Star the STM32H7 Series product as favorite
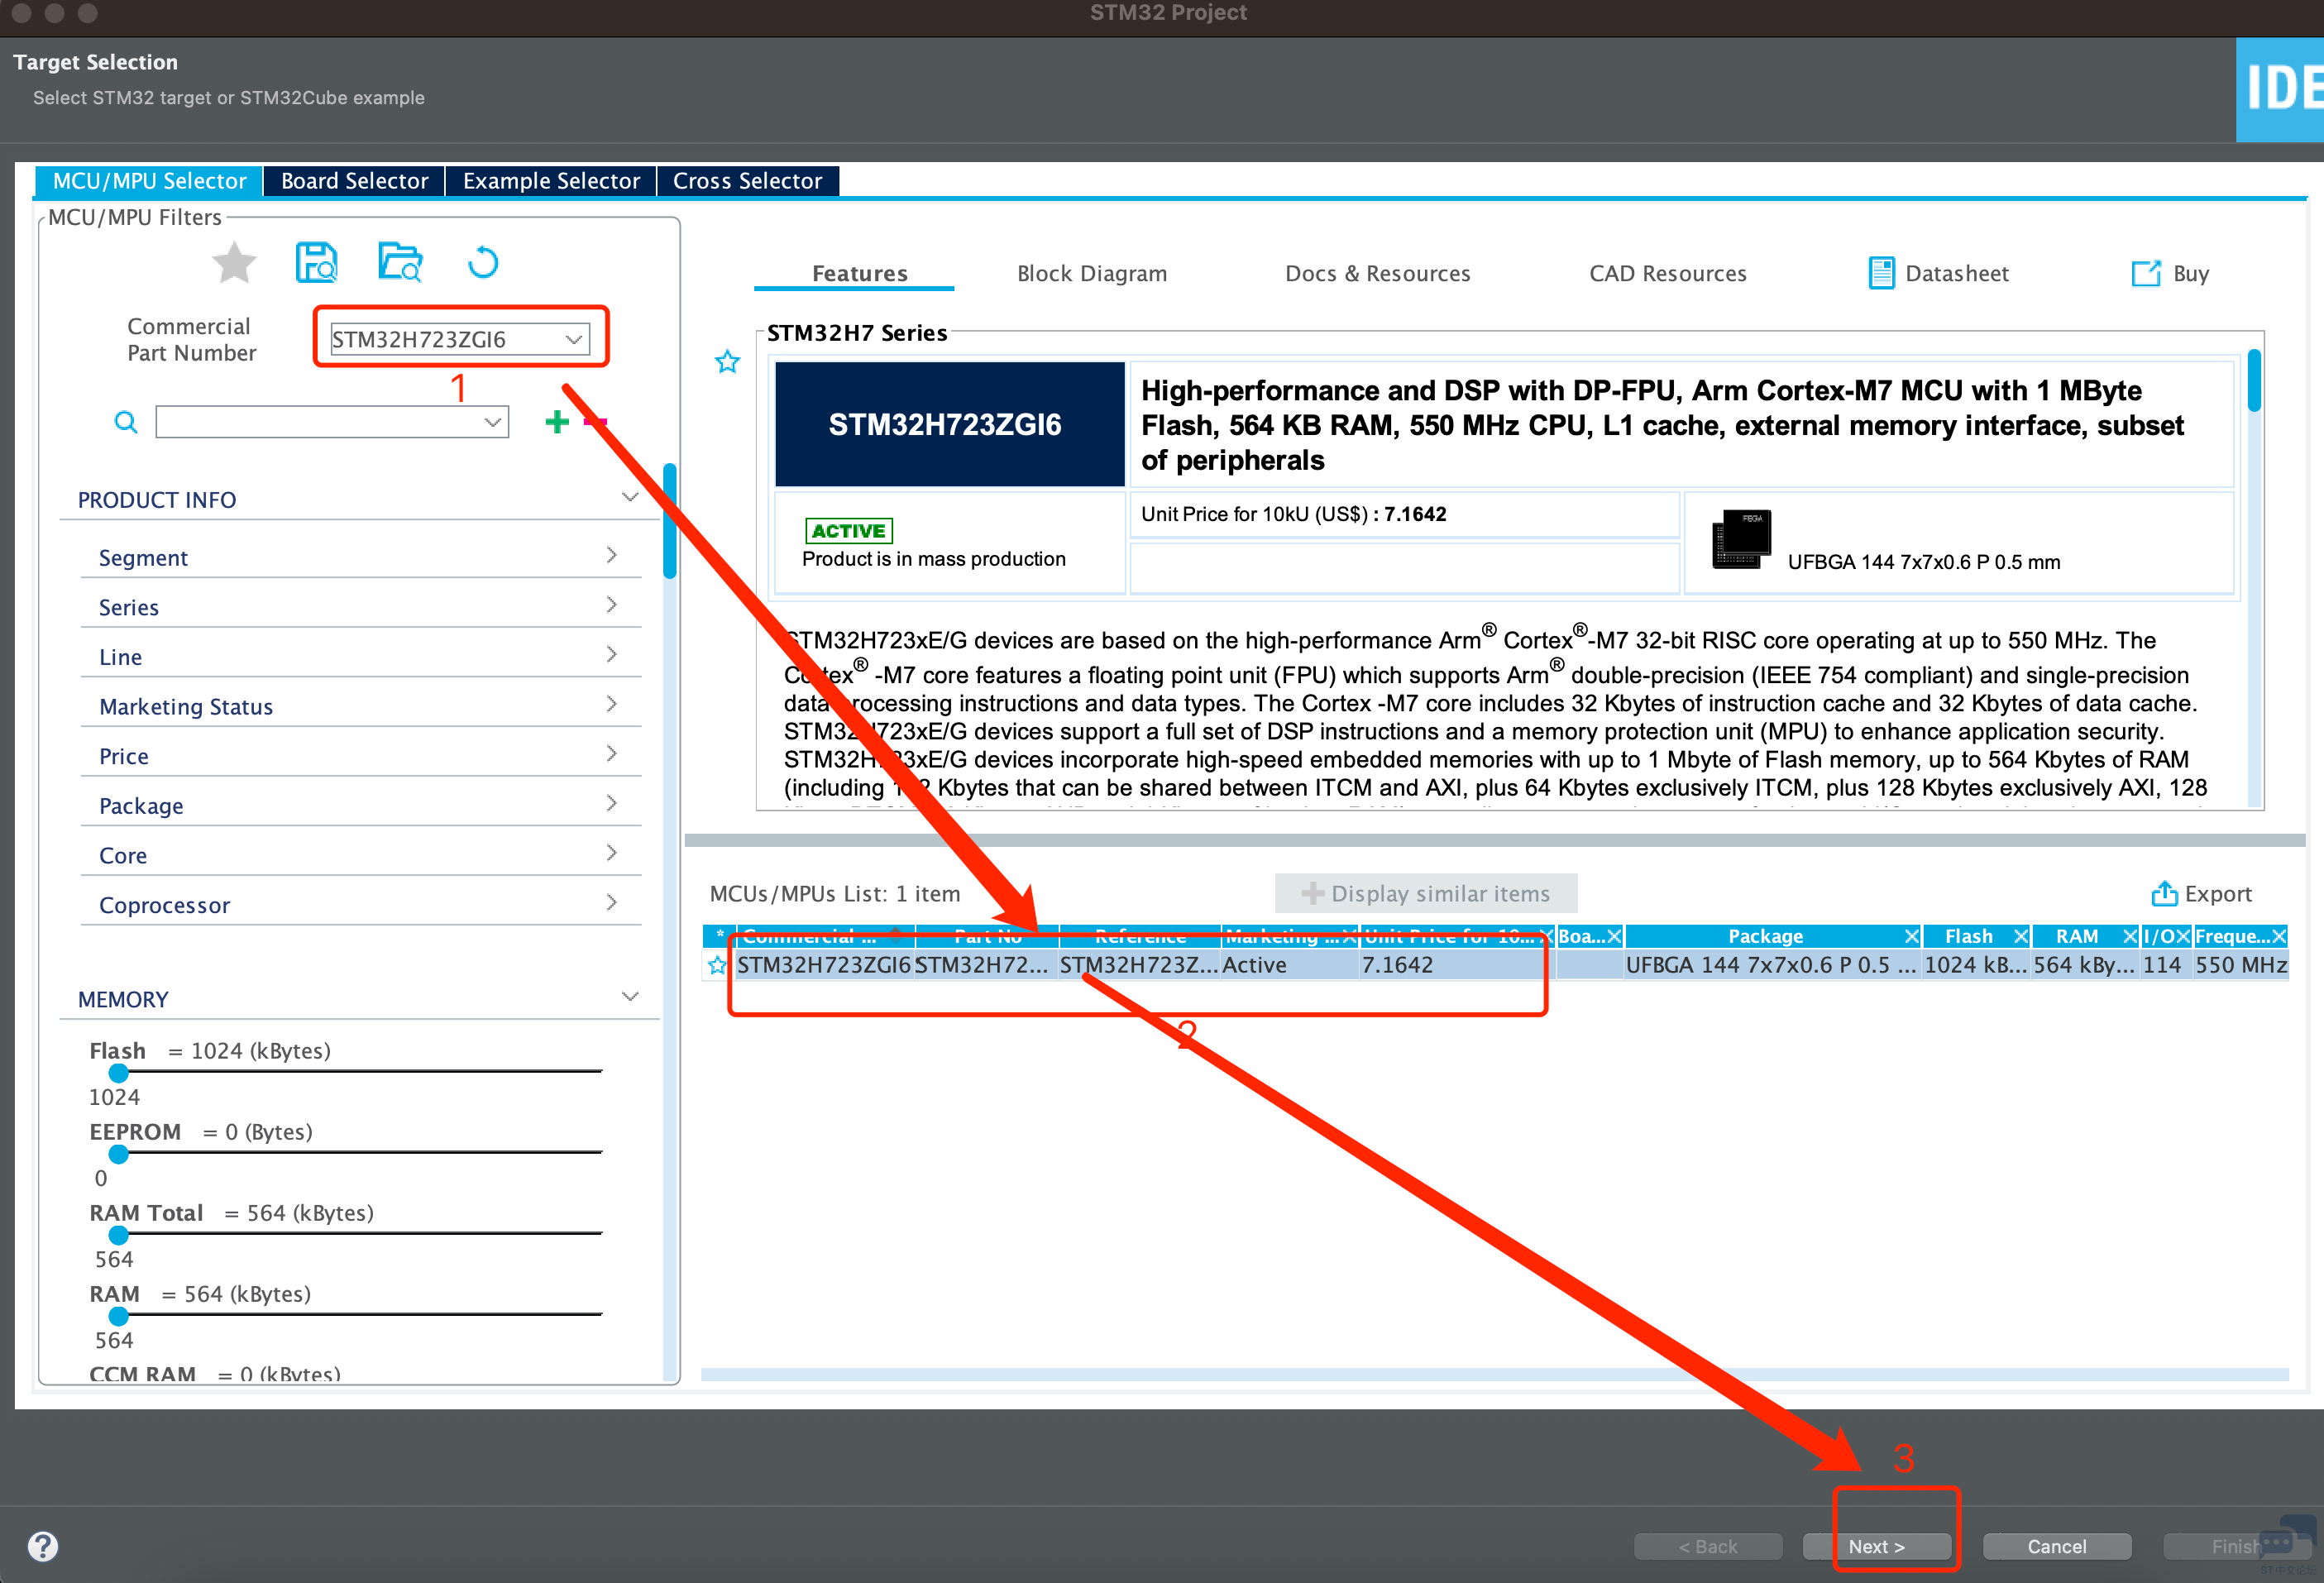Viewport: 2324px width, 1583px height. [728, 362]
